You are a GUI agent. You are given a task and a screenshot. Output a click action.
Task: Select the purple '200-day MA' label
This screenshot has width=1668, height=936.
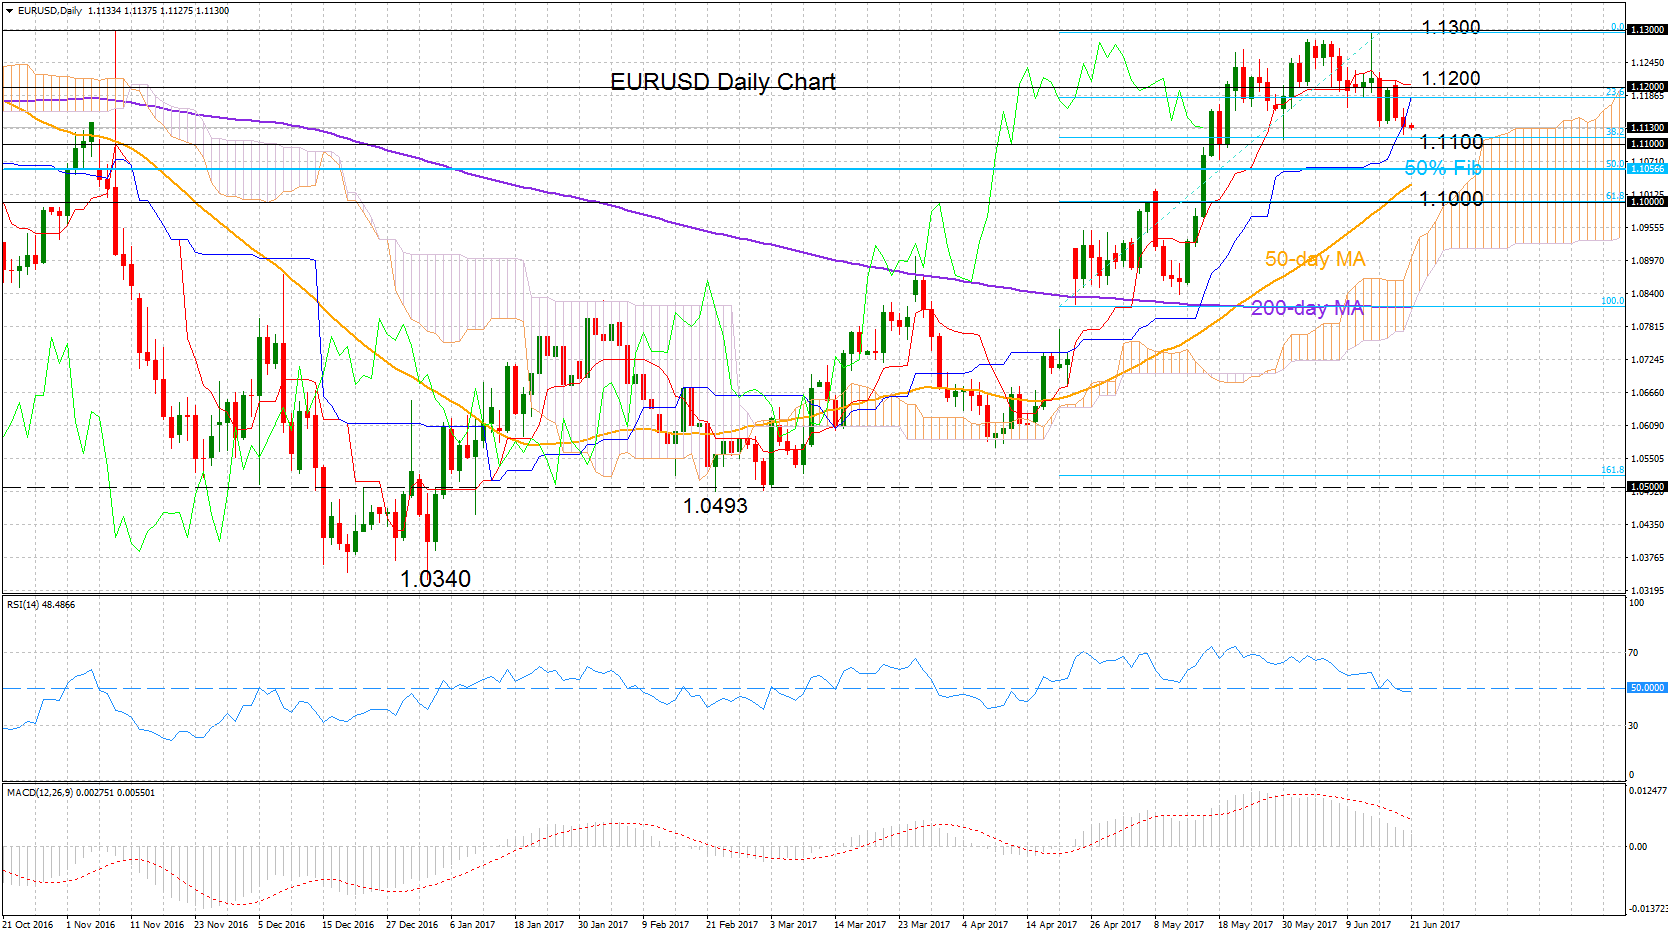pyautogui.click(x=1307, y=308)
